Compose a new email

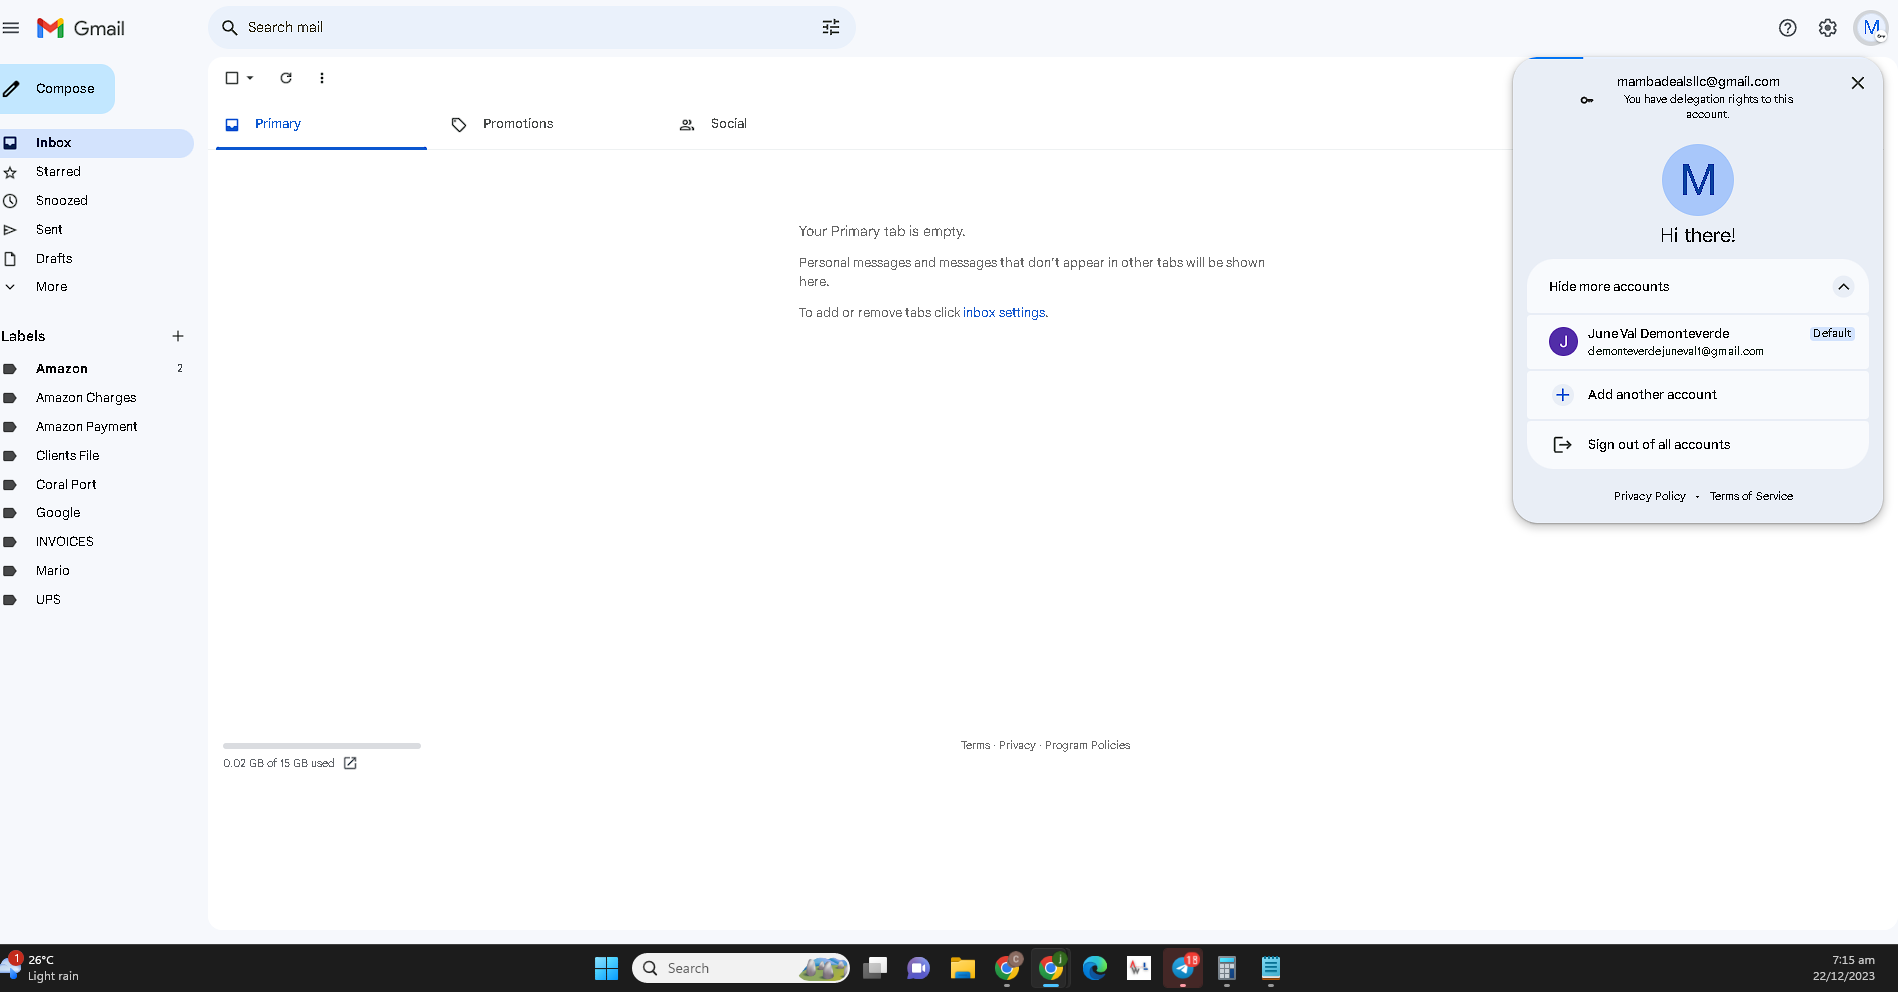tap(56, 89)
